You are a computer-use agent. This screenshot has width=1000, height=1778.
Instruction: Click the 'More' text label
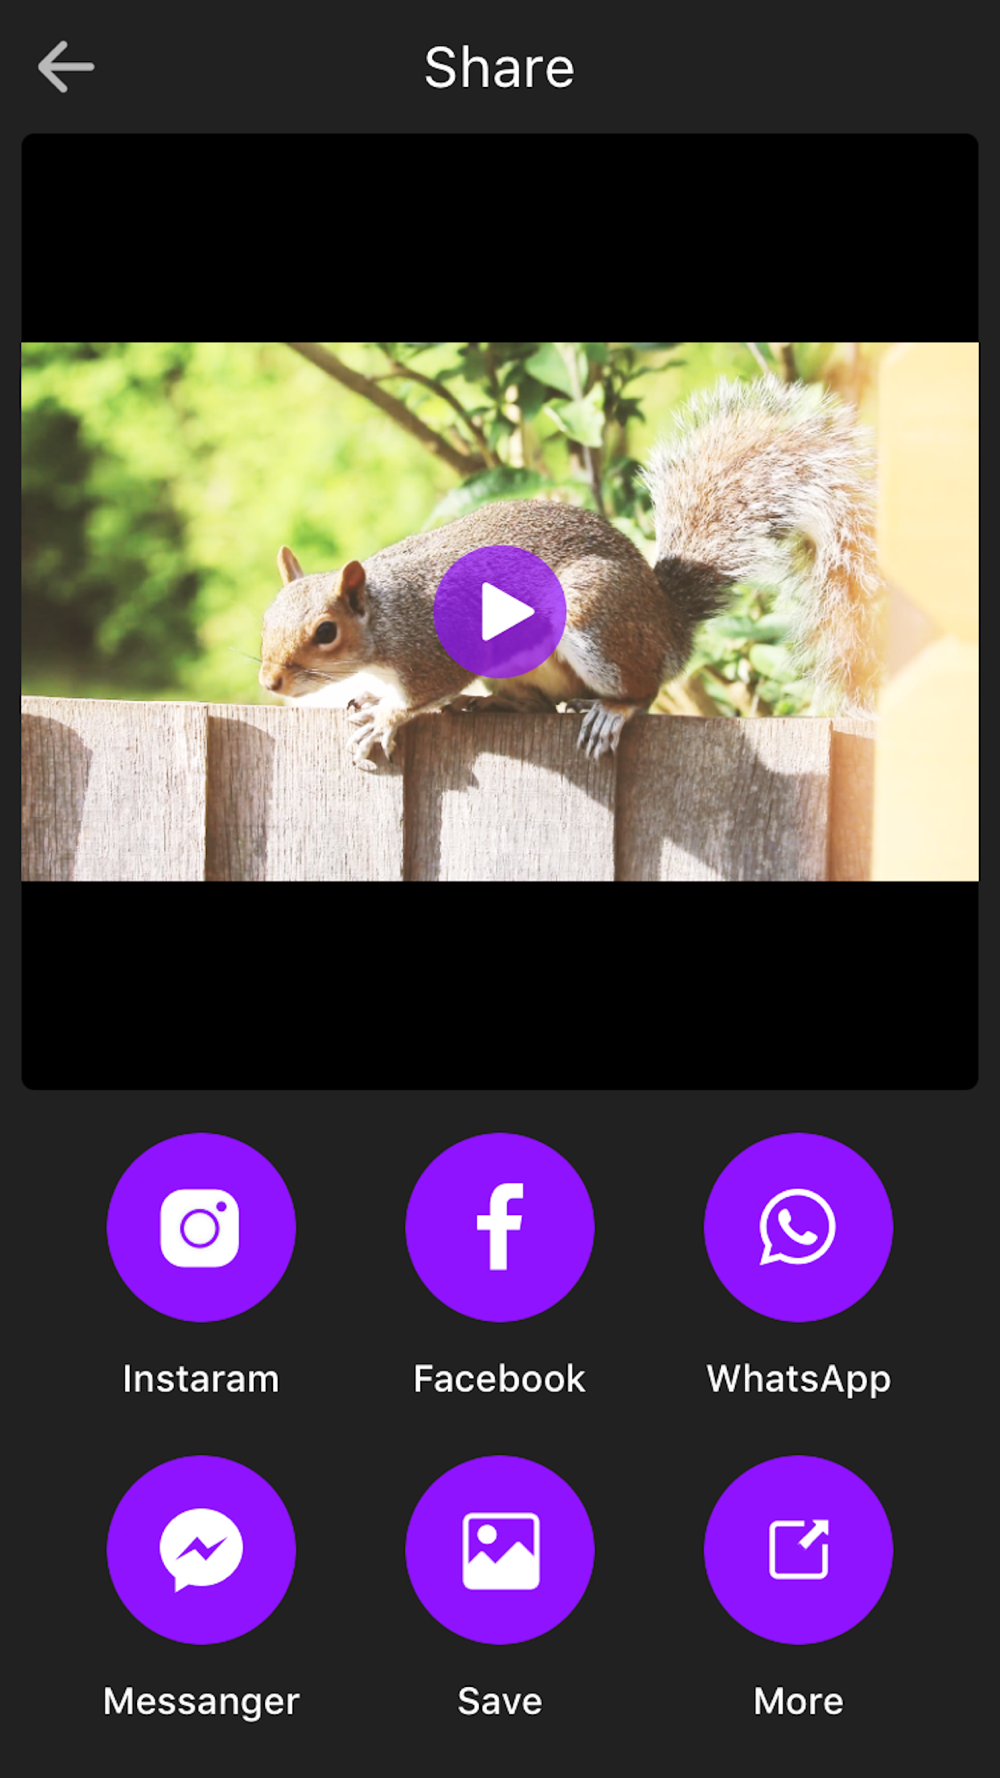point(798,1701)
